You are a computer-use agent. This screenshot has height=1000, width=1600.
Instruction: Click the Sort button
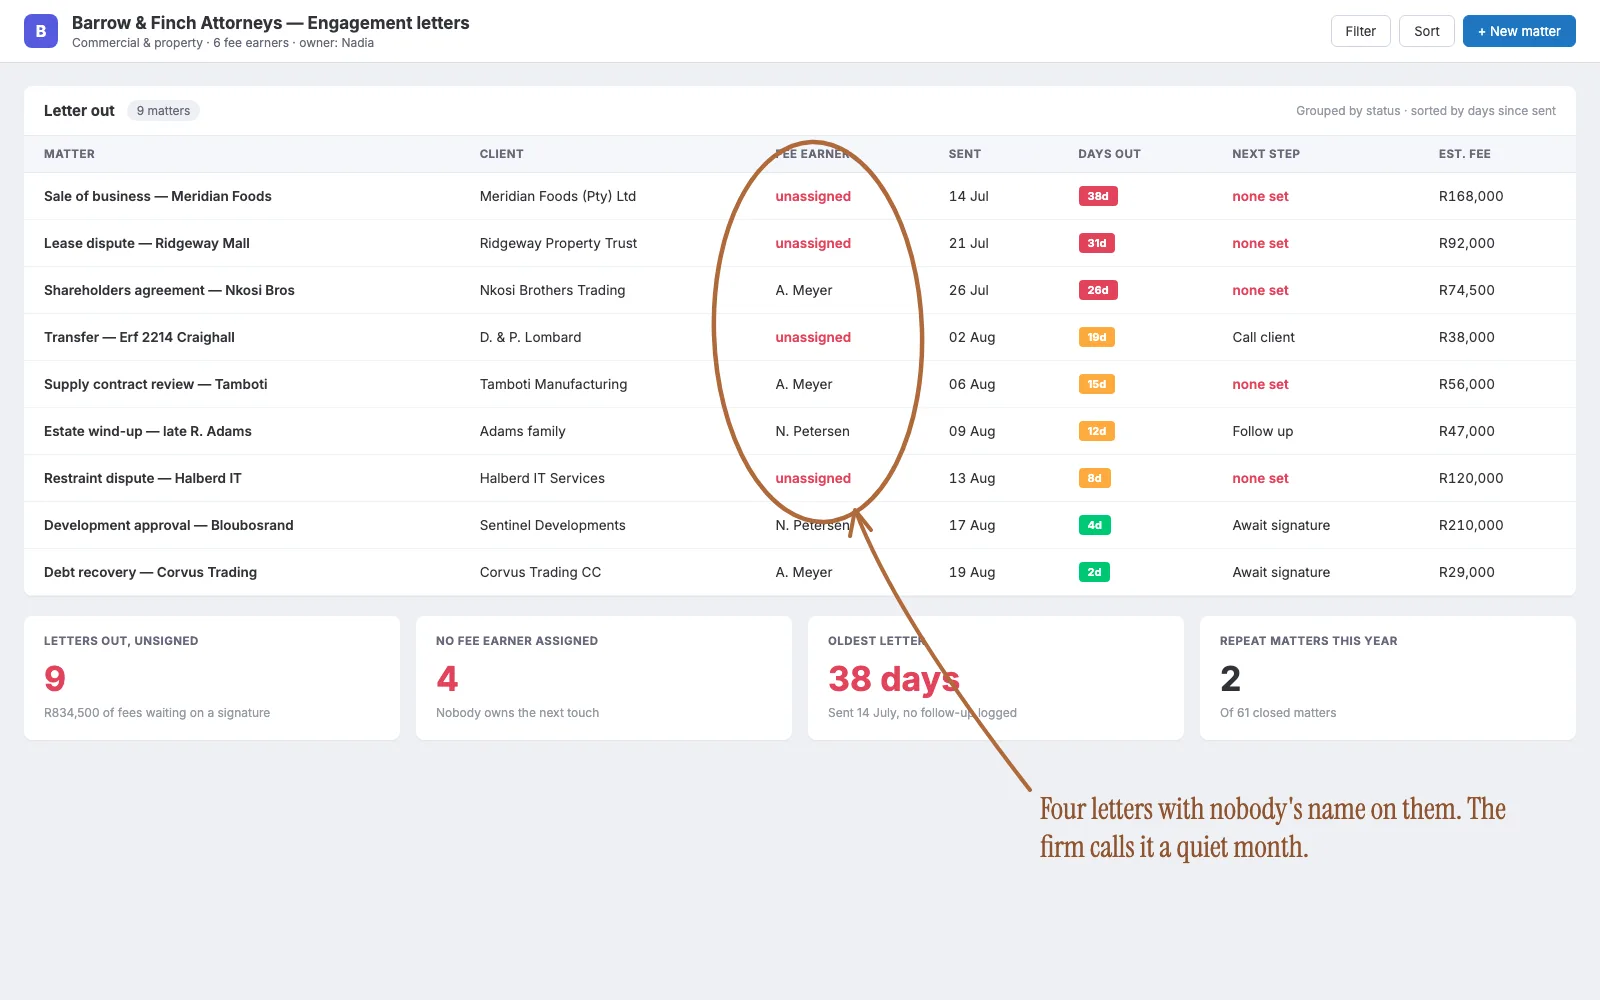1426,31
